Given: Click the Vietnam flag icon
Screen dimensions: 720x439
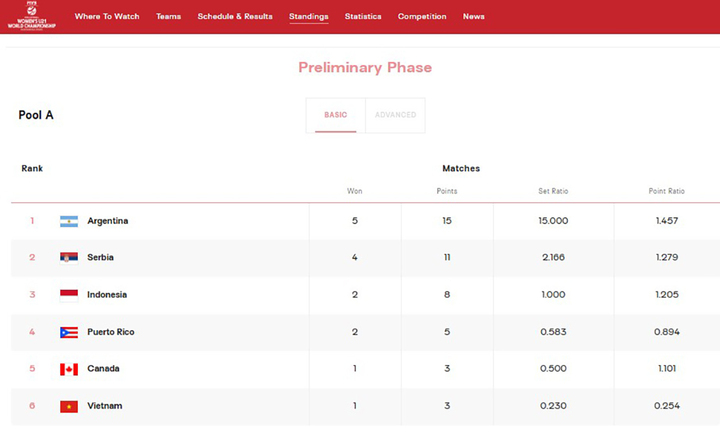Looking at the screenshot, I should point(69,406).
